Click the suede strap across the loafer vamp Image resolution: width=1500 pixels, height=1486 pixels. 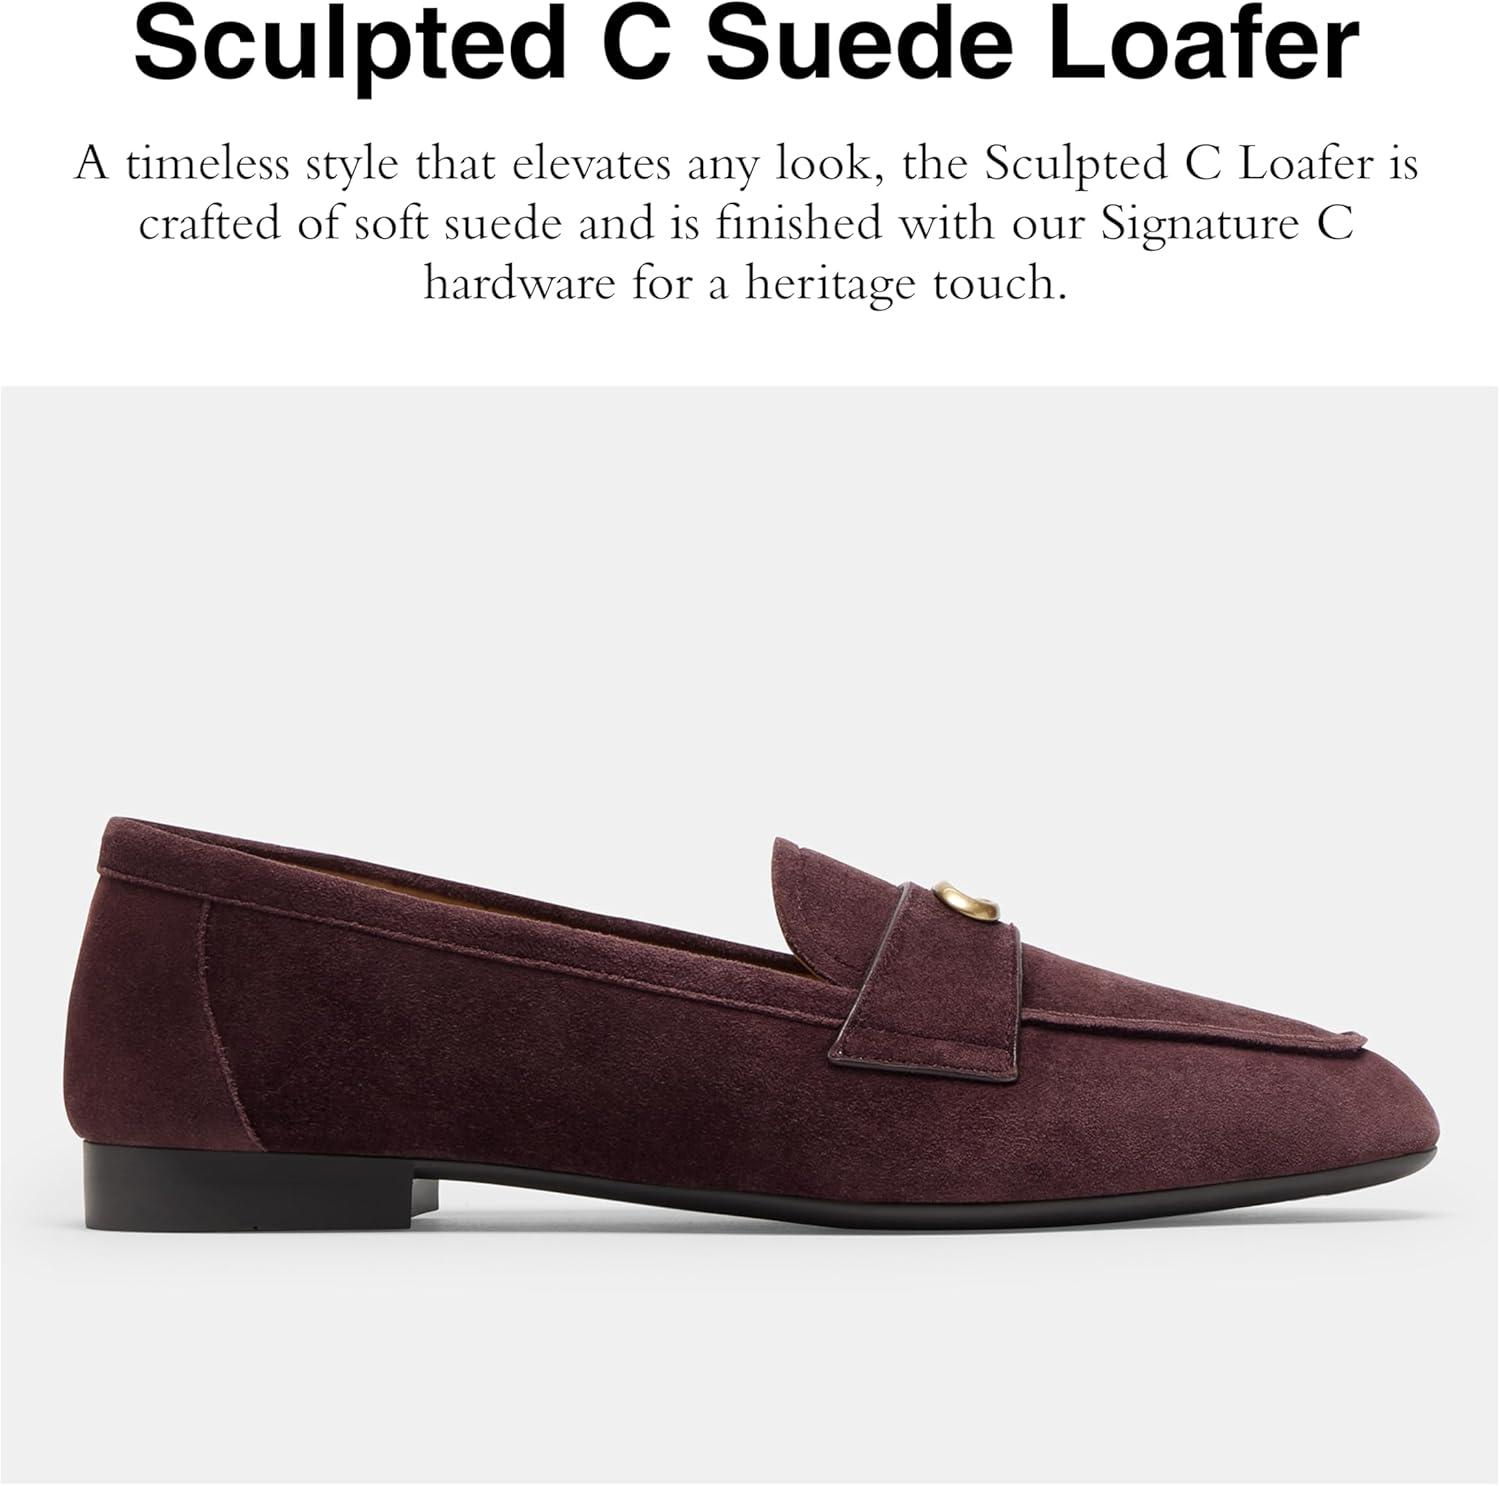pos(930,960)
